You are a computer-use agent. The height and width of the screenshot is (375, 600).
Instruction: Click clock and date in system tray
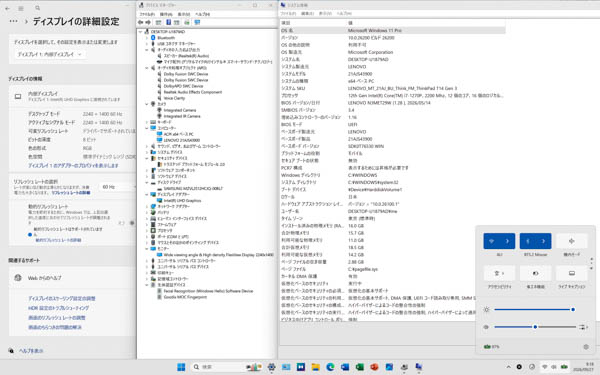coord(585,367)
